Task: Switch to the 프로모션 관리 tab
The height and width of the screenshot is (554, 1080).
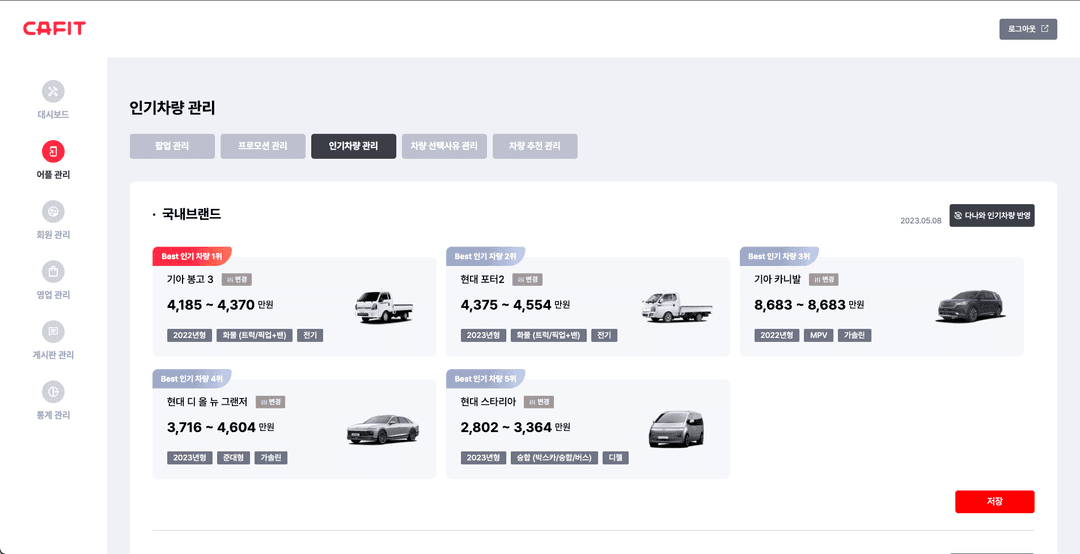Action: click(x=263, y=146)
